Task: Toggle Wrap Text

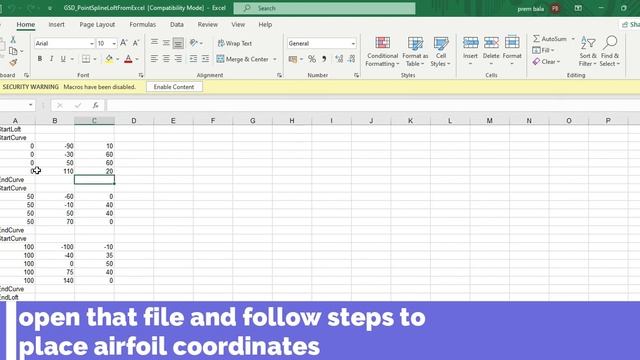Action: (x=235, y=43)
